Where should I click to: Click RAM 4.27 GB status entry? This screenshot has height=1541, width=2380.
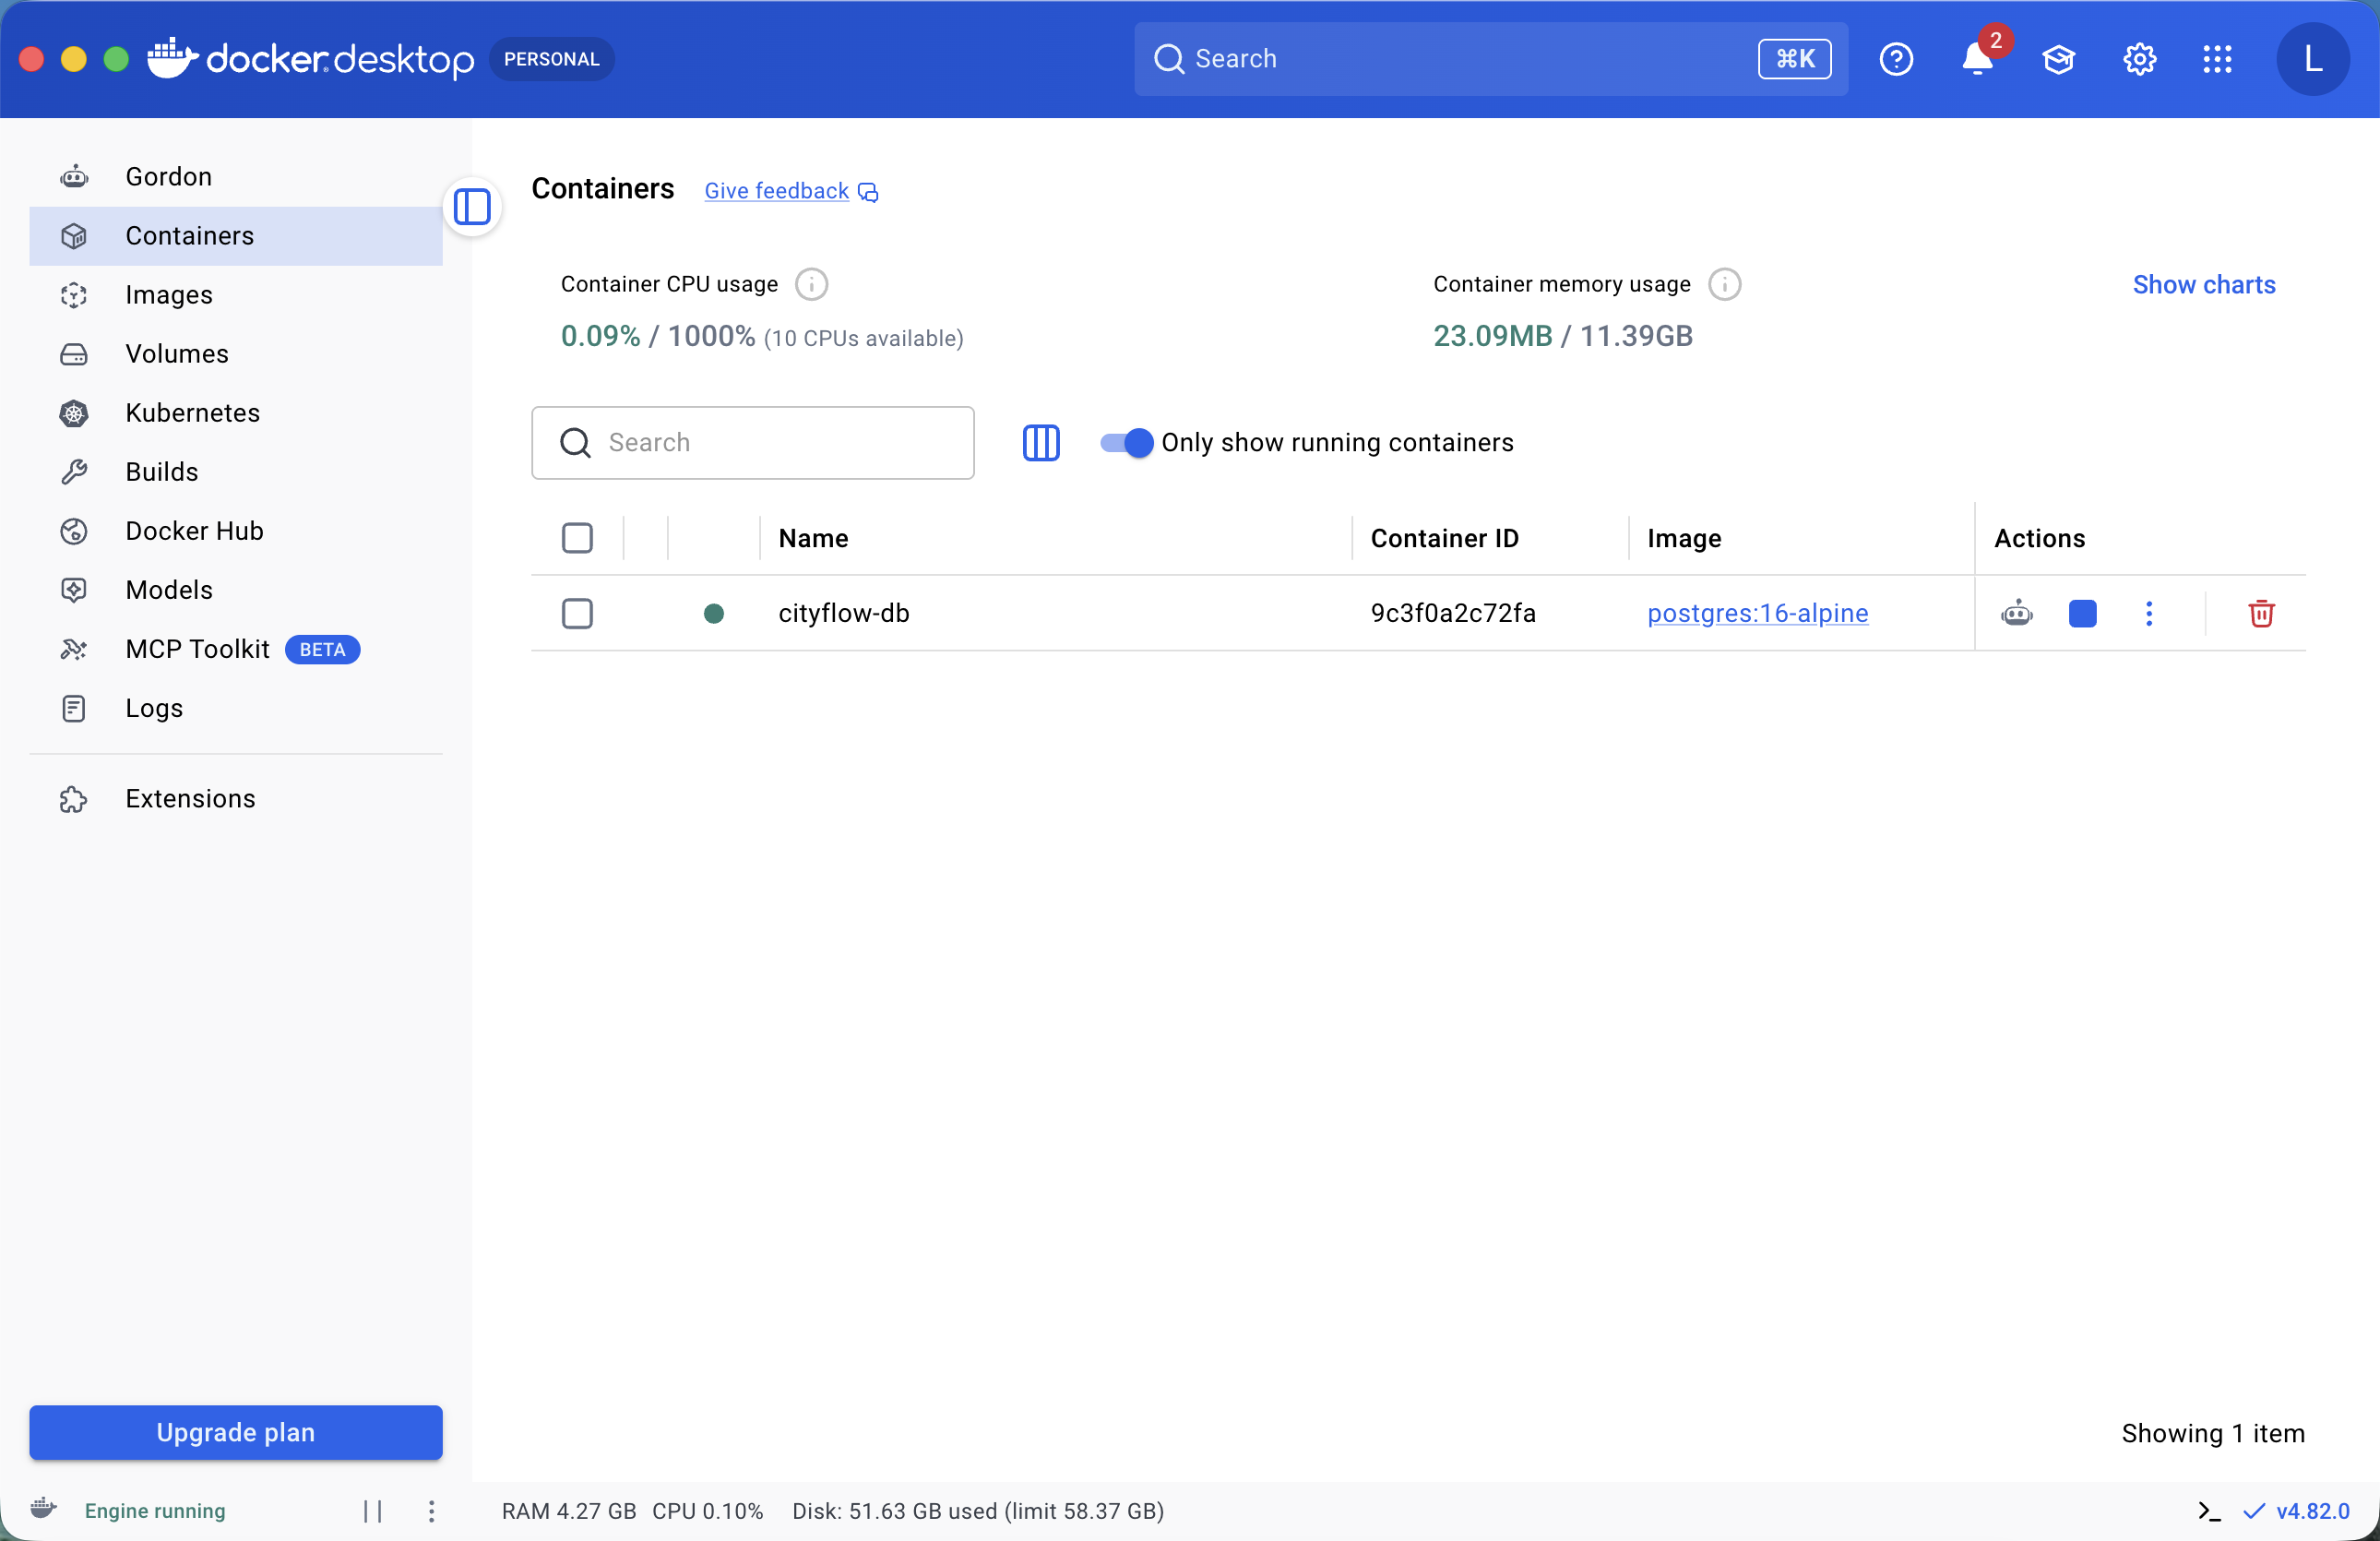point(568,1510)
